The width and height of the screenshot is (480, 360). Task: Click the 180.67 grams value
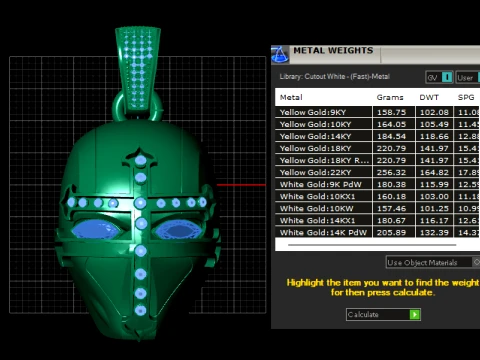[x=391, y=220]
